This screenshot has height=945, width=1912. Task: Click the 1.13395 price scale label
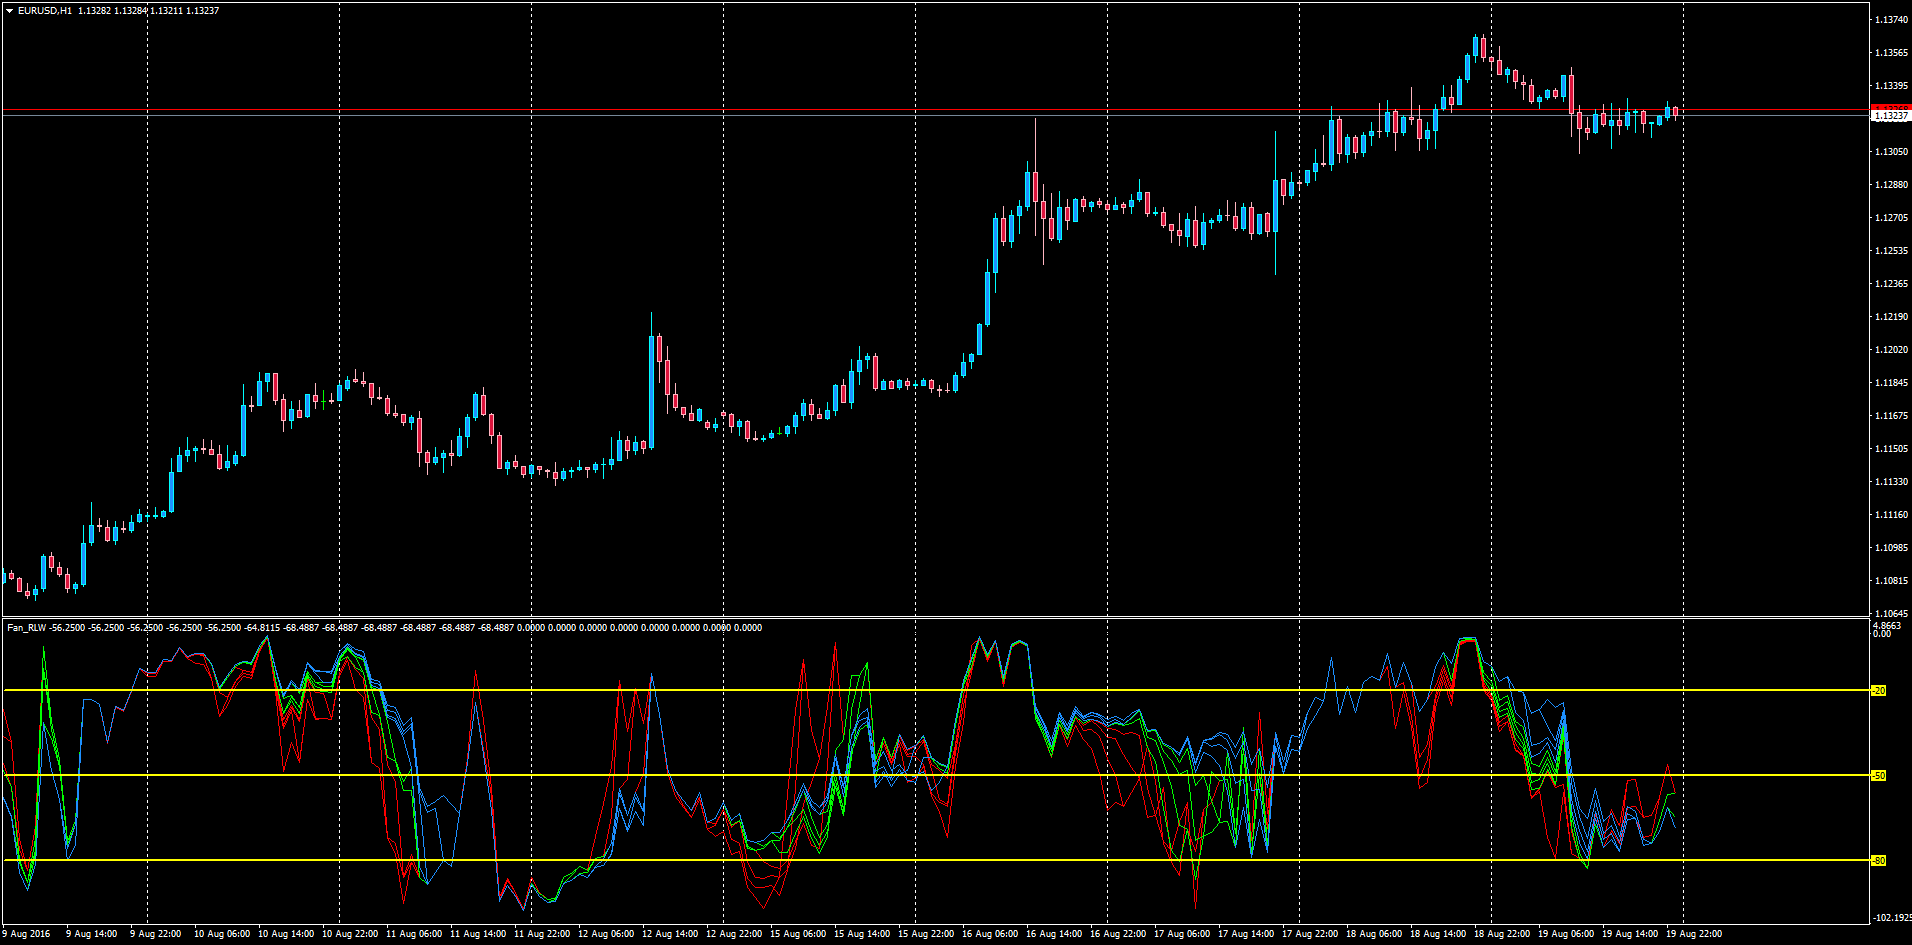pyautogui.click(x=1891, y=86)
